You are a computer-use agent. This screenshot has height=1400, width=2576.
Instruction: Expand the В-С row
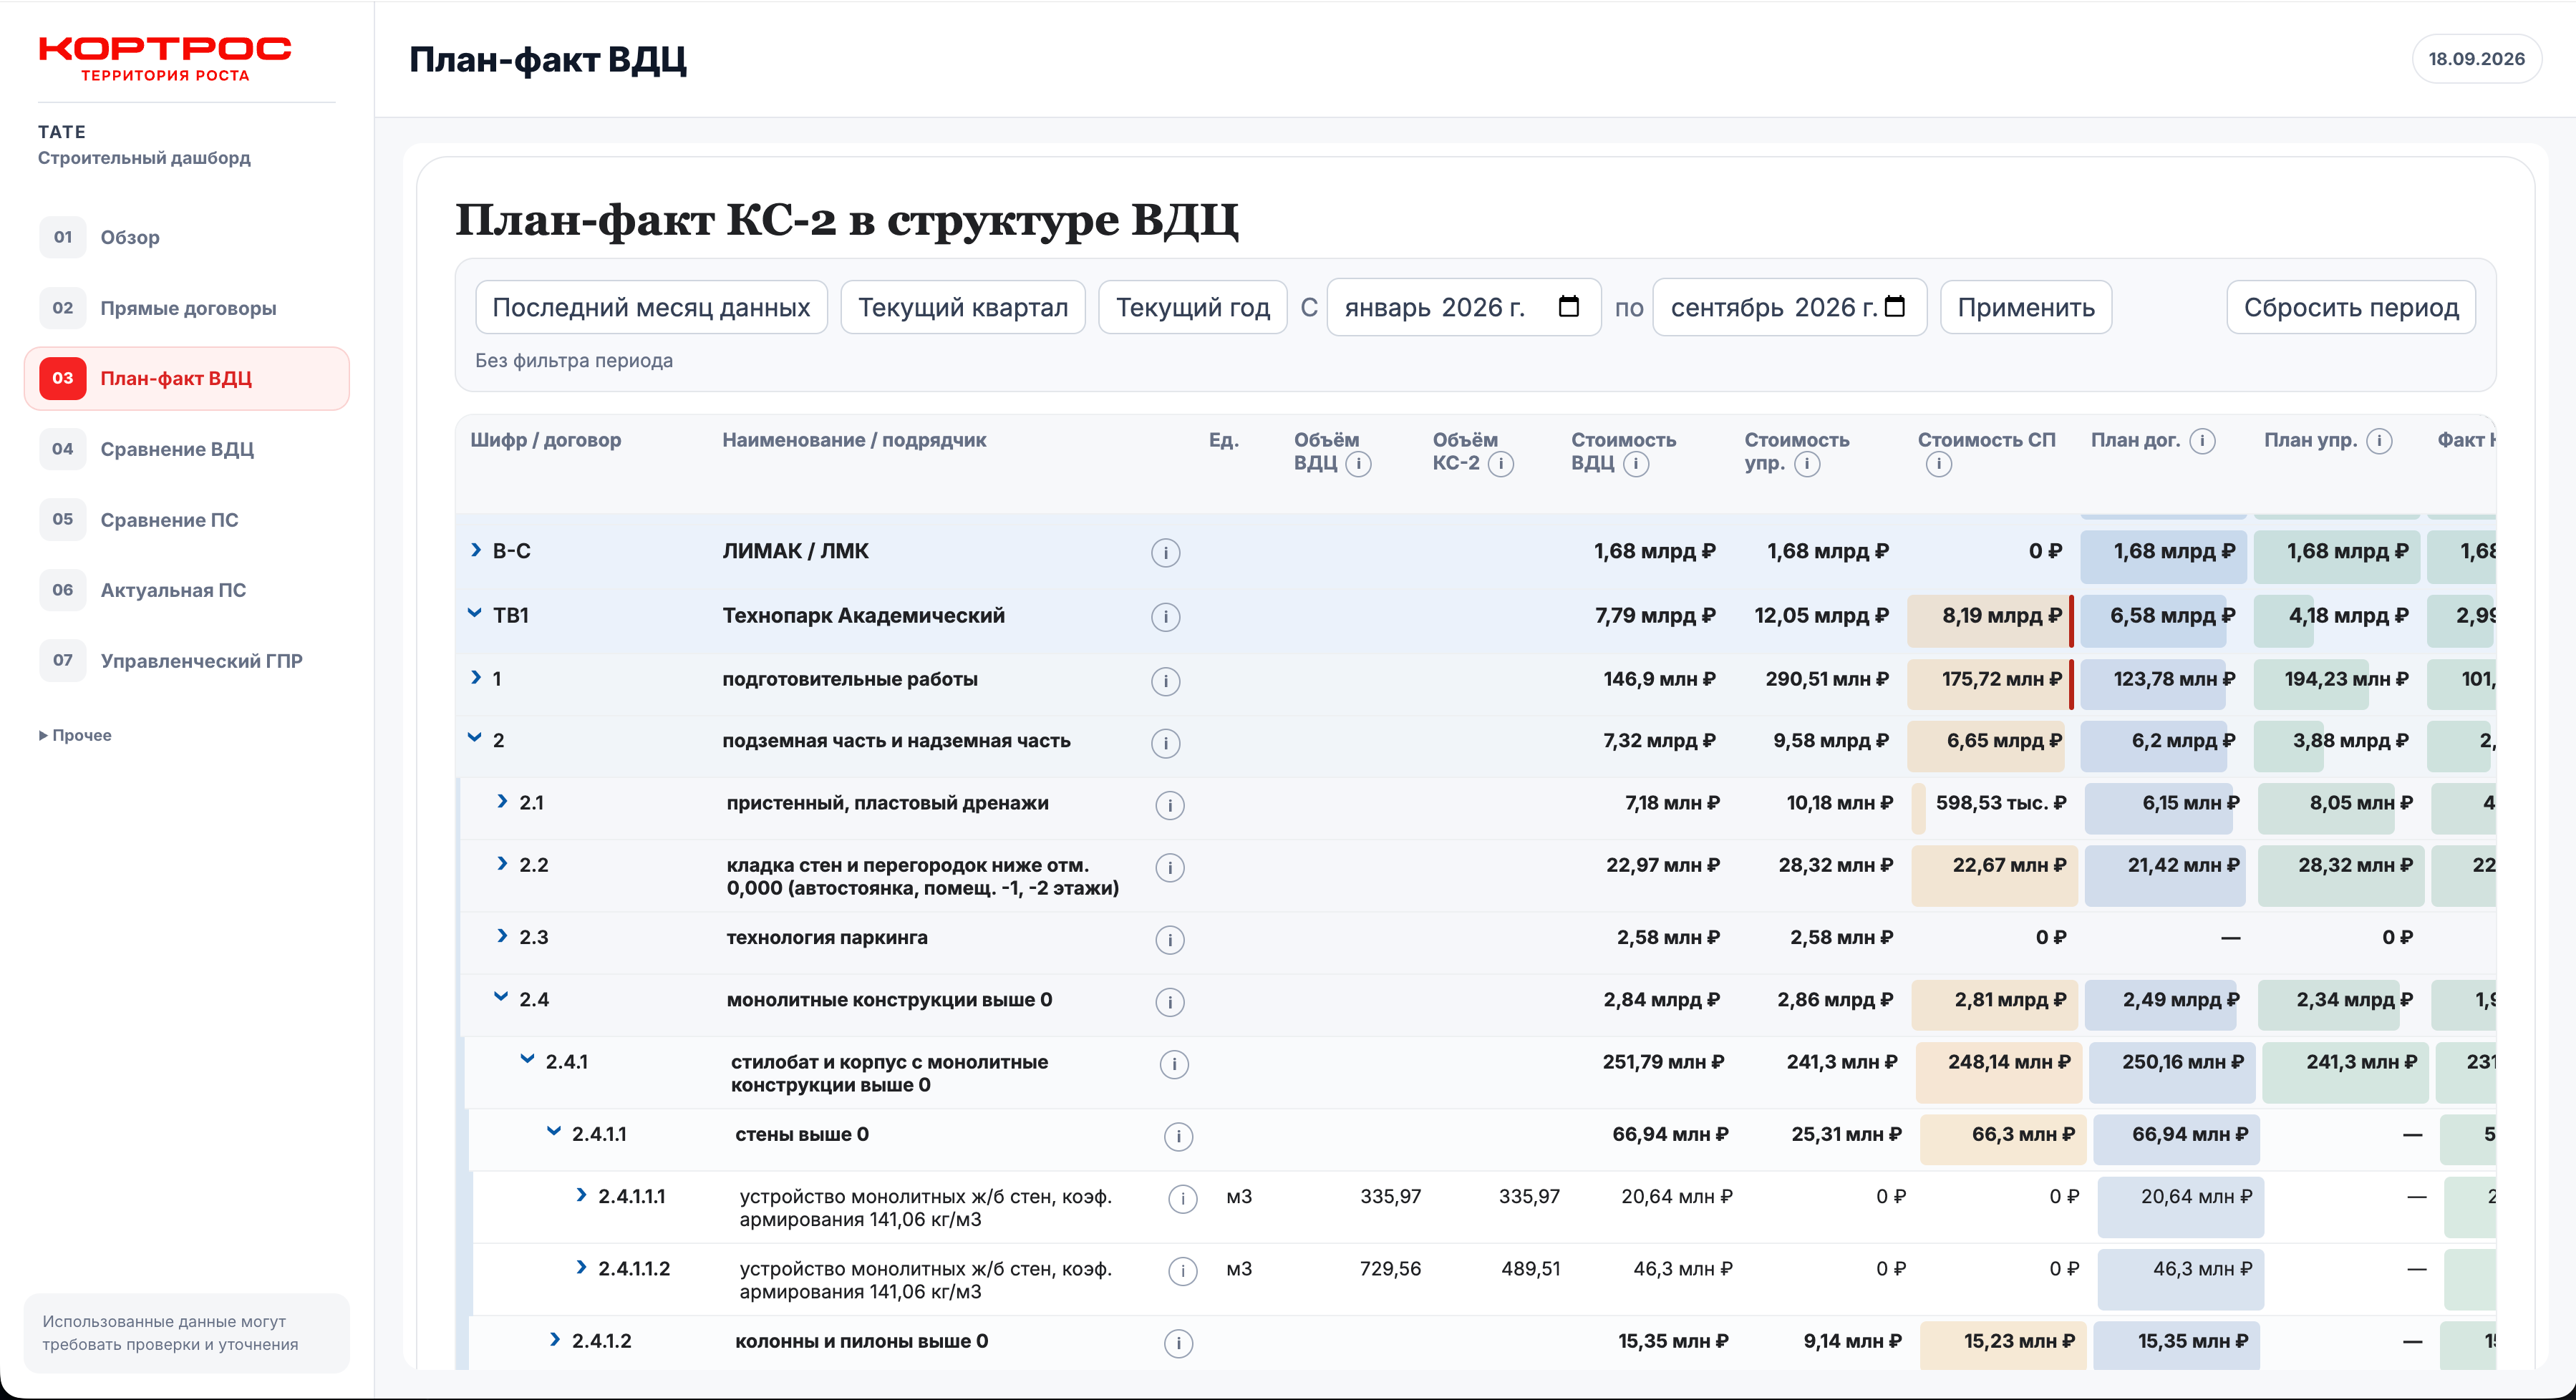pyautogui.click(x=476, y=550)
